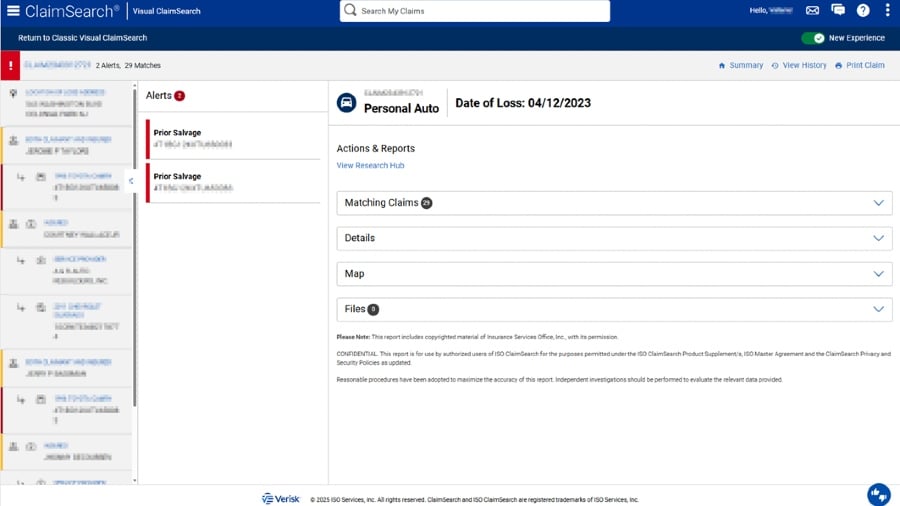Click the Personal Auto car icon

point(346,103)
